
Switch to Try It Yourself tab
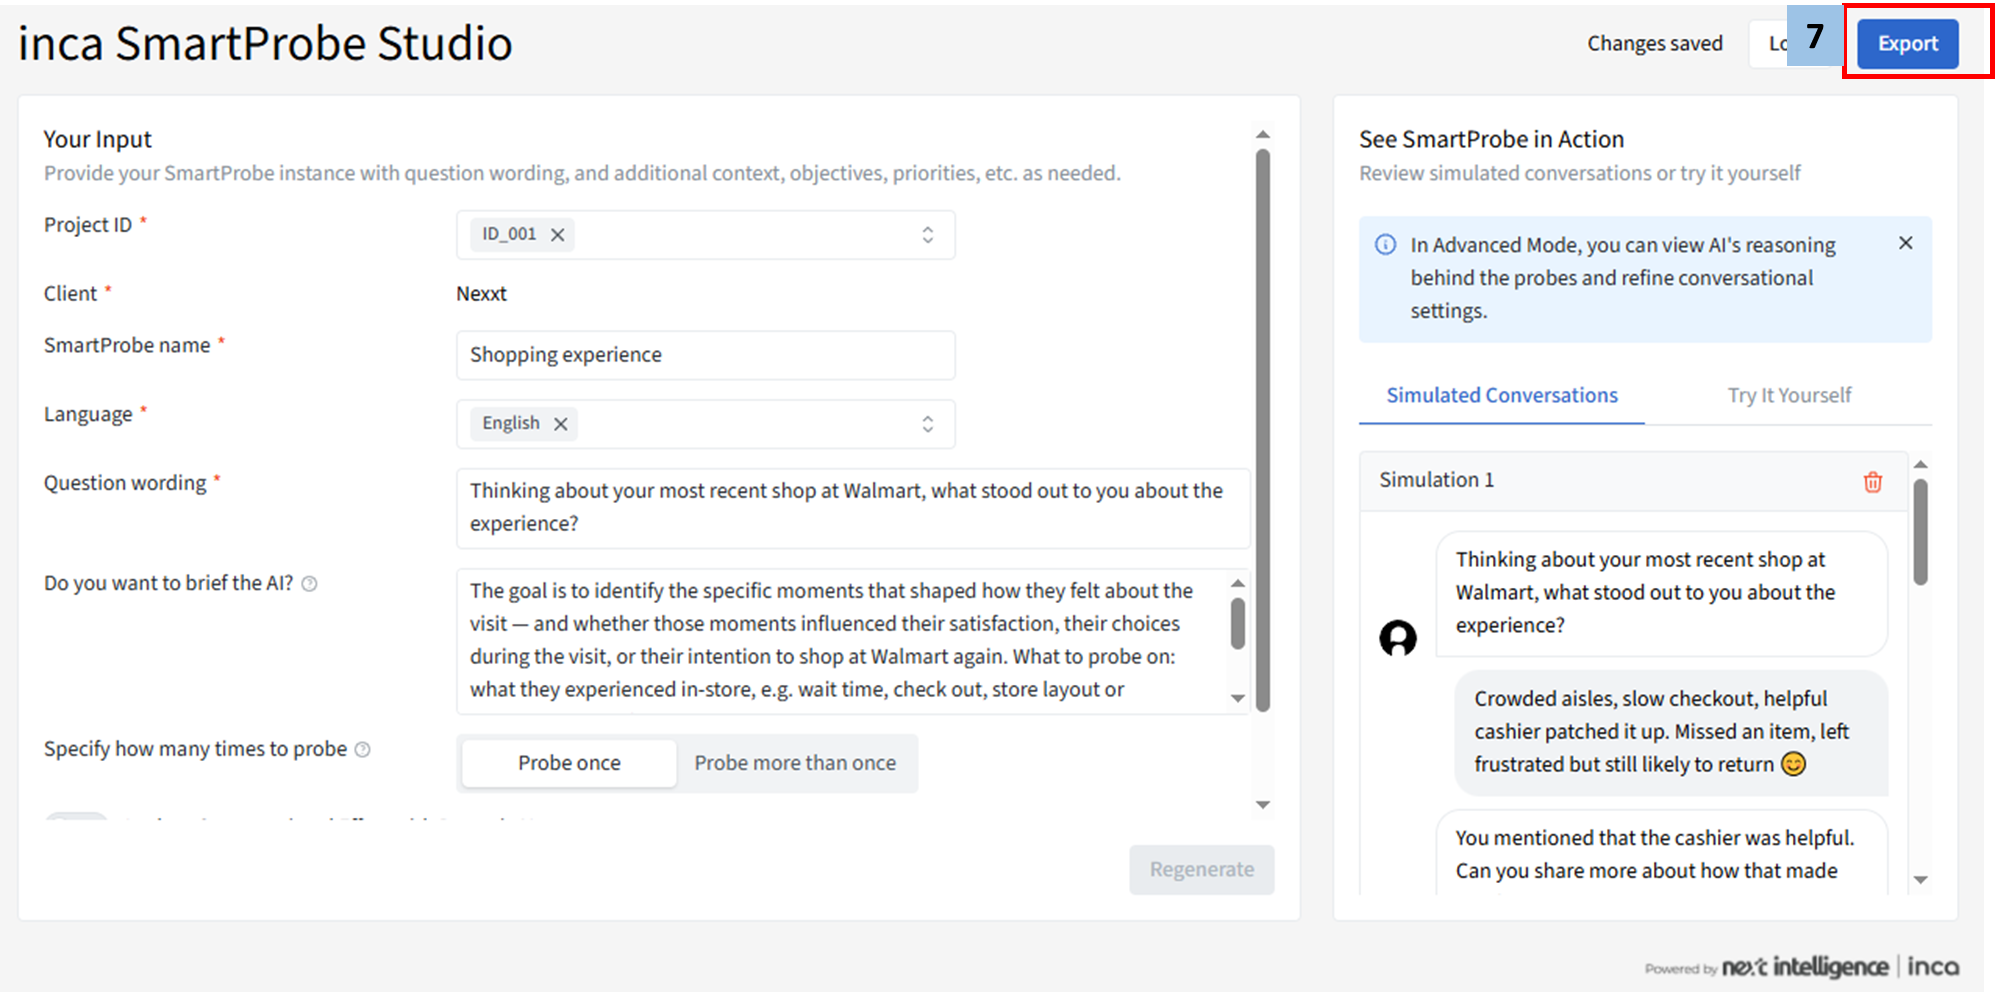[1788, 395]
